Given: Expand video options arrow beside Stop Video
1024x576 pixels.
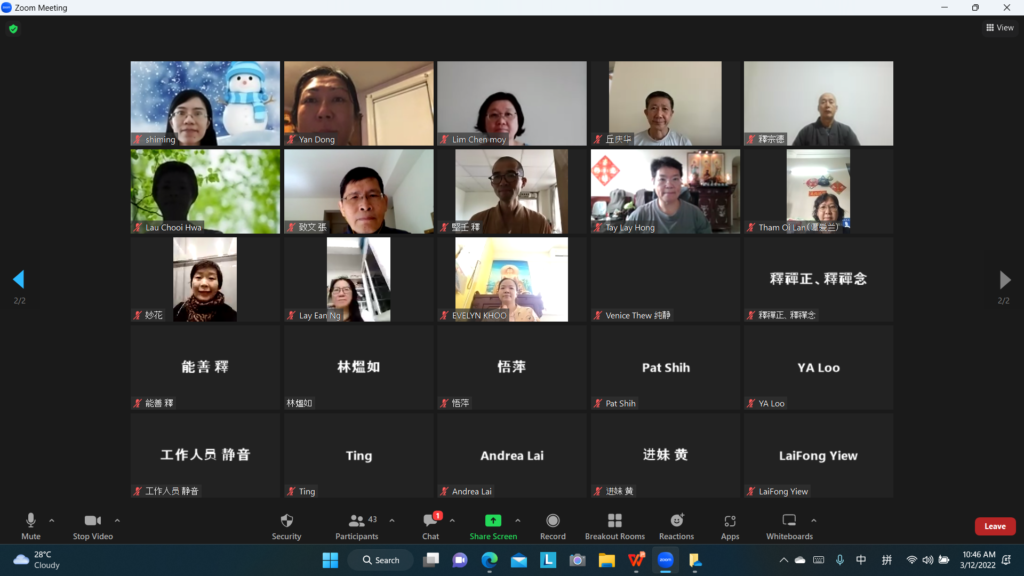Looking at the screenshot, I should [117, 520].
